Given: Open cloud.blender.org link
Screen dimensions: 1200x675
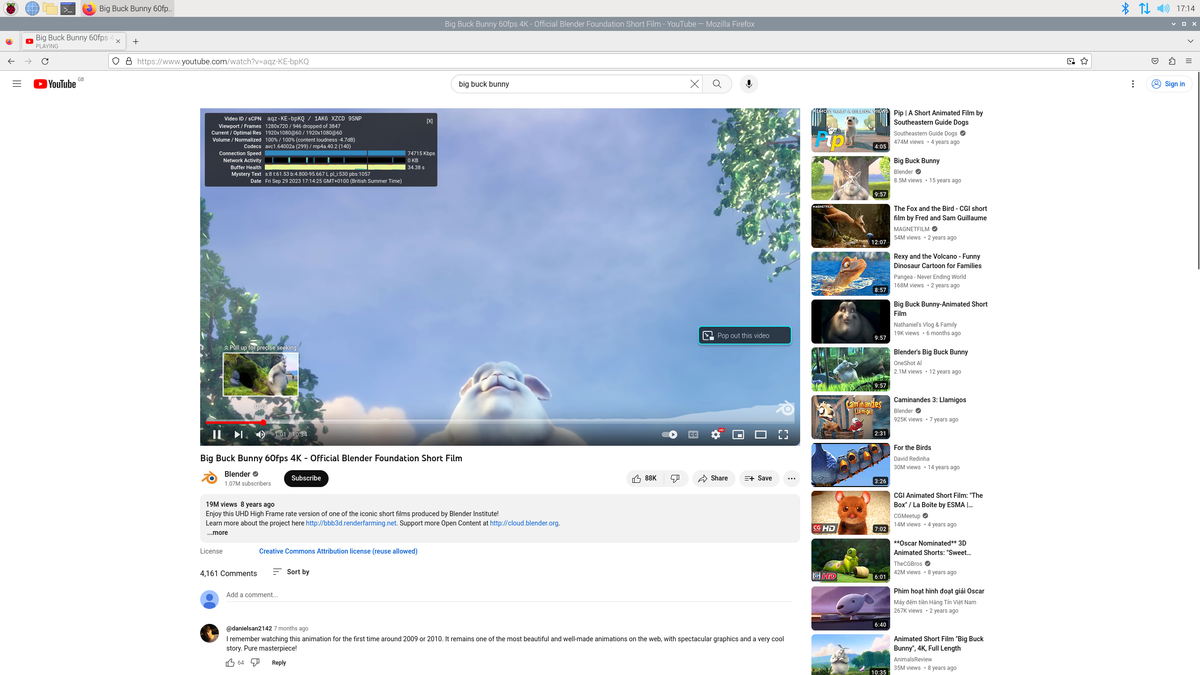Looking at the screenshot, I should (524, 523).
